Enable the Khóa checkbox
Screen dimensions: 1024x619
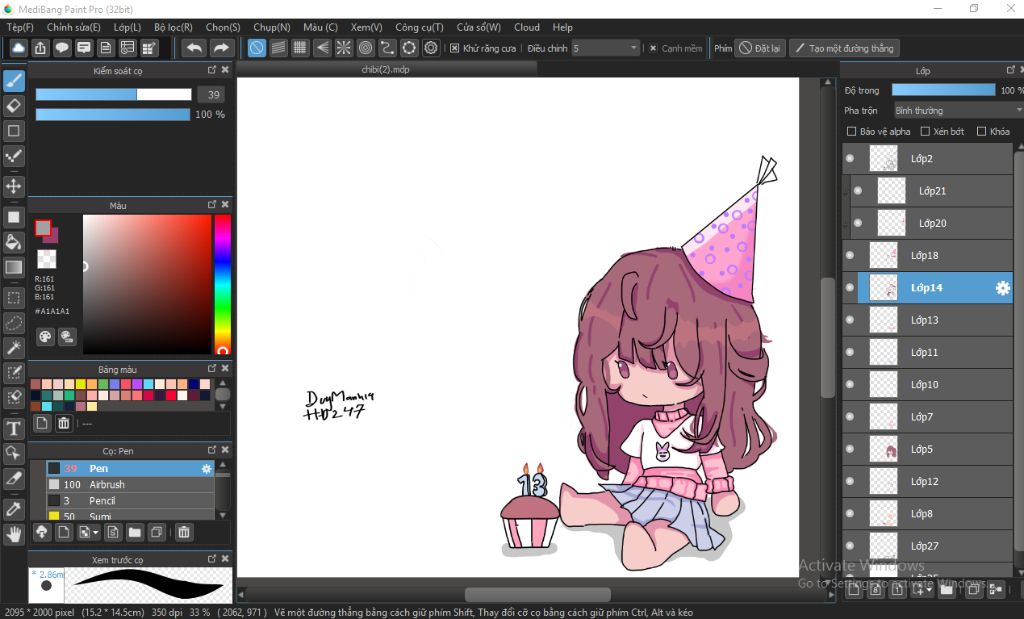point(981,131)
